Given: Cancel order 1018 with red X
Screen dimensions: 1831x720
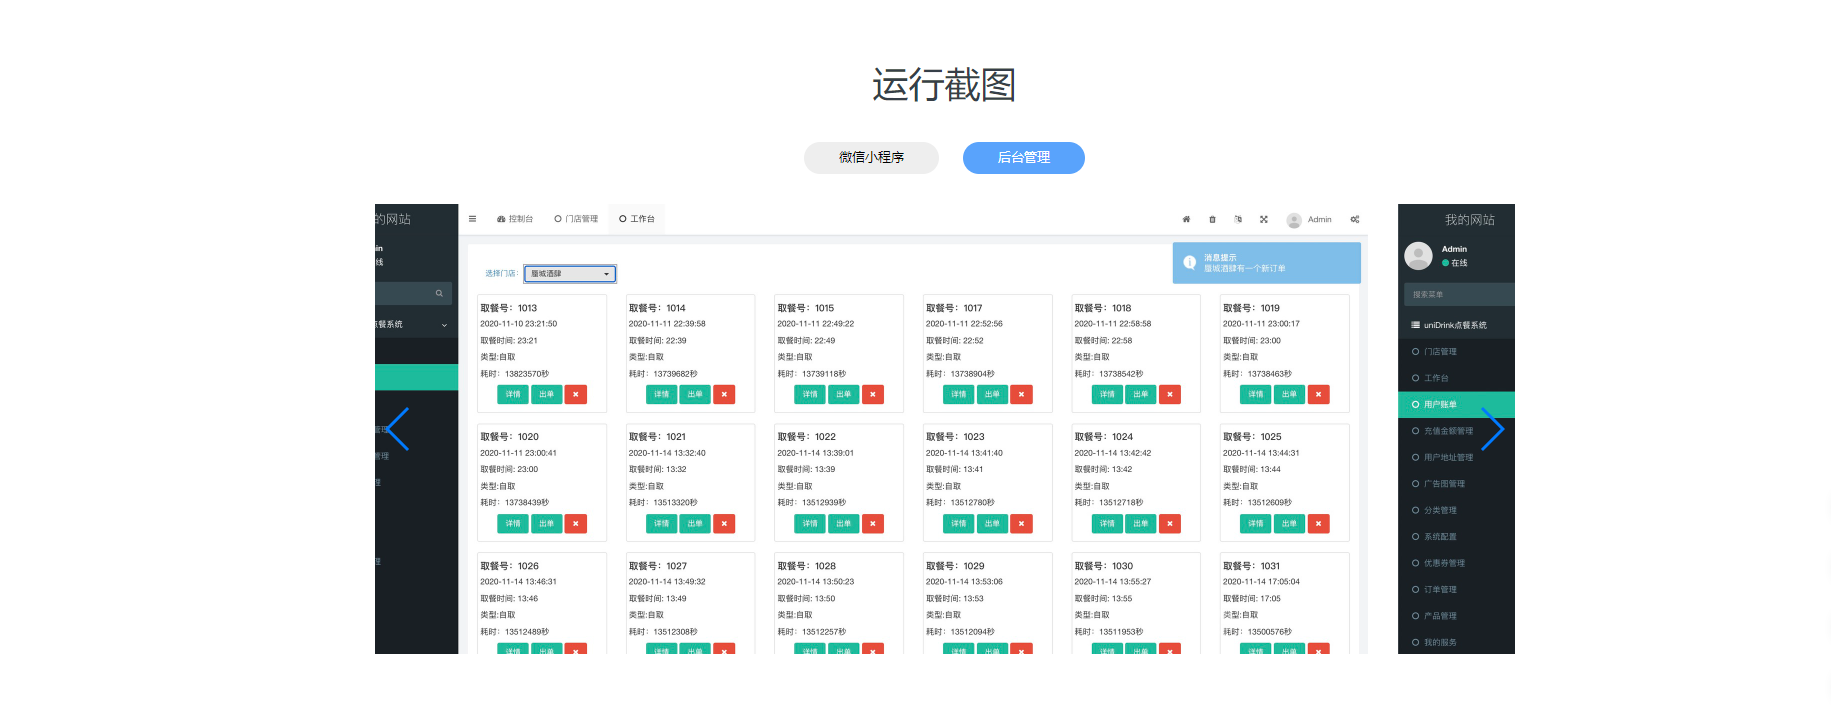Looking at the screenshot, I should tap(1170, 394).
